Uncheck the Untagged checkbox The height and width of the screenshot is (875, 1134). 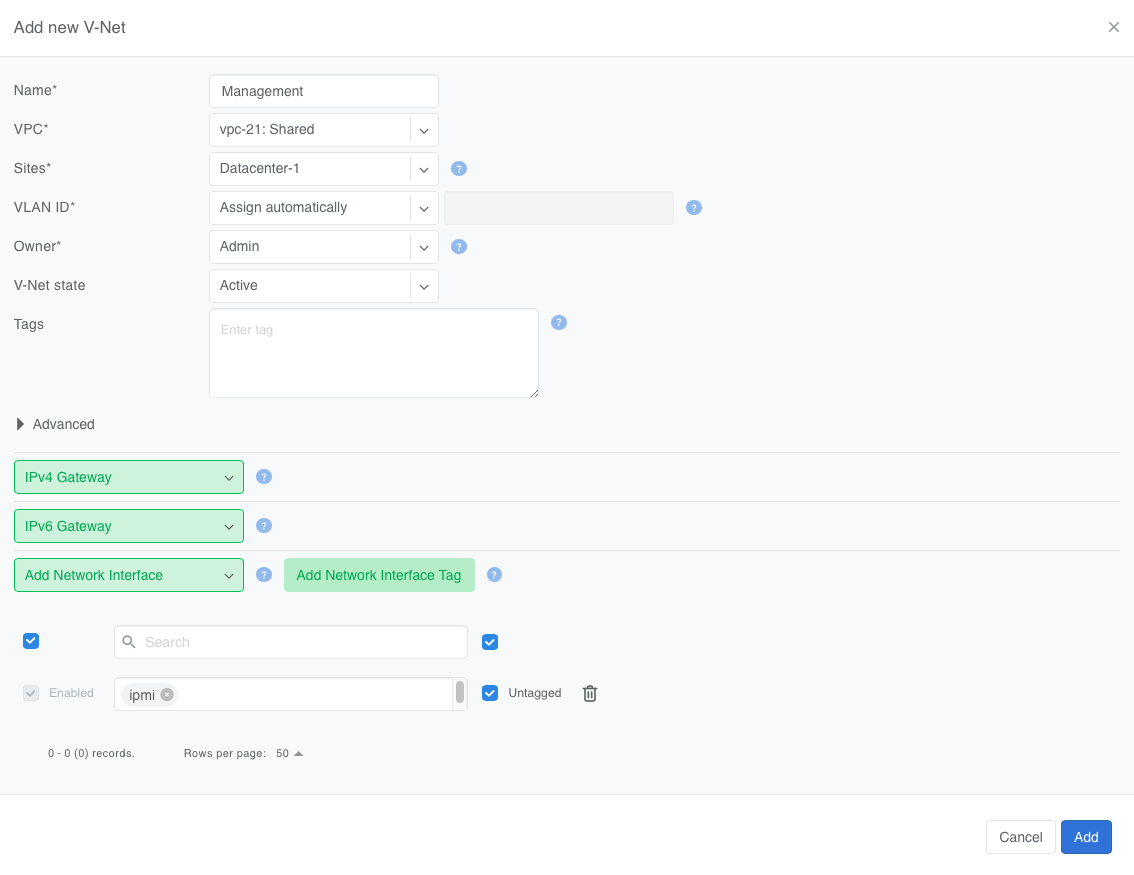tap(490, 693)
